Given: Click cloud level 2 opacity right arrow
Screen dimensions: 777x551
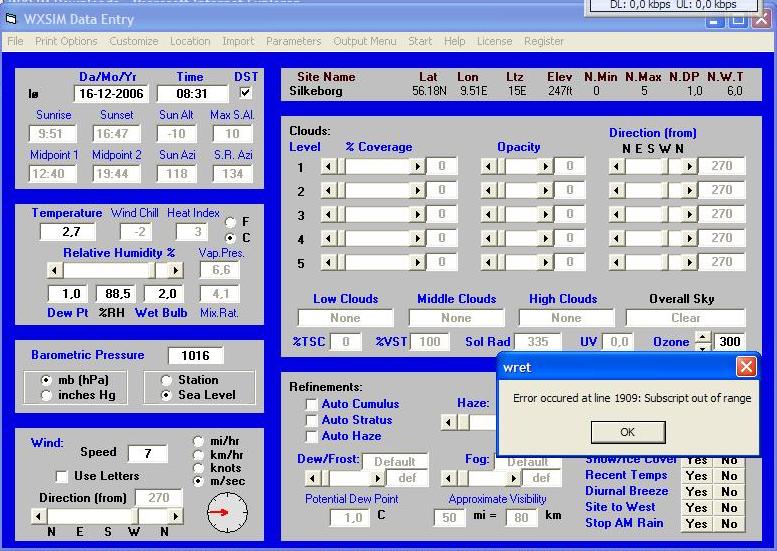Looking at the screenshot, I should point(546,190).
